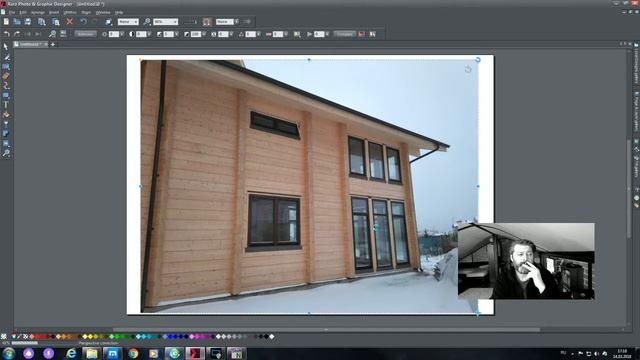Open Internet Explorer from the taskbar
Screen dimensions: 640x360
coord(71,353)
